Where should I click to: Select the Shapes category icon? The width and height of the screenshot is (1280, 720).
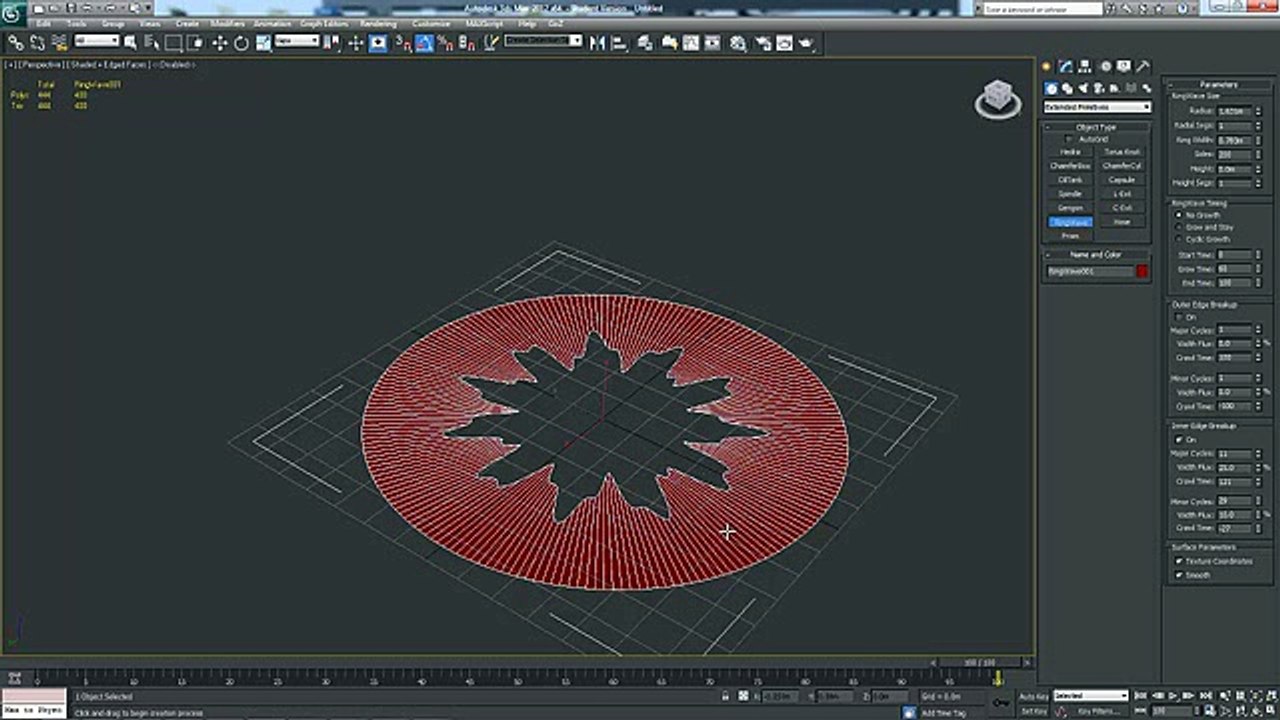pos(1067,88)
